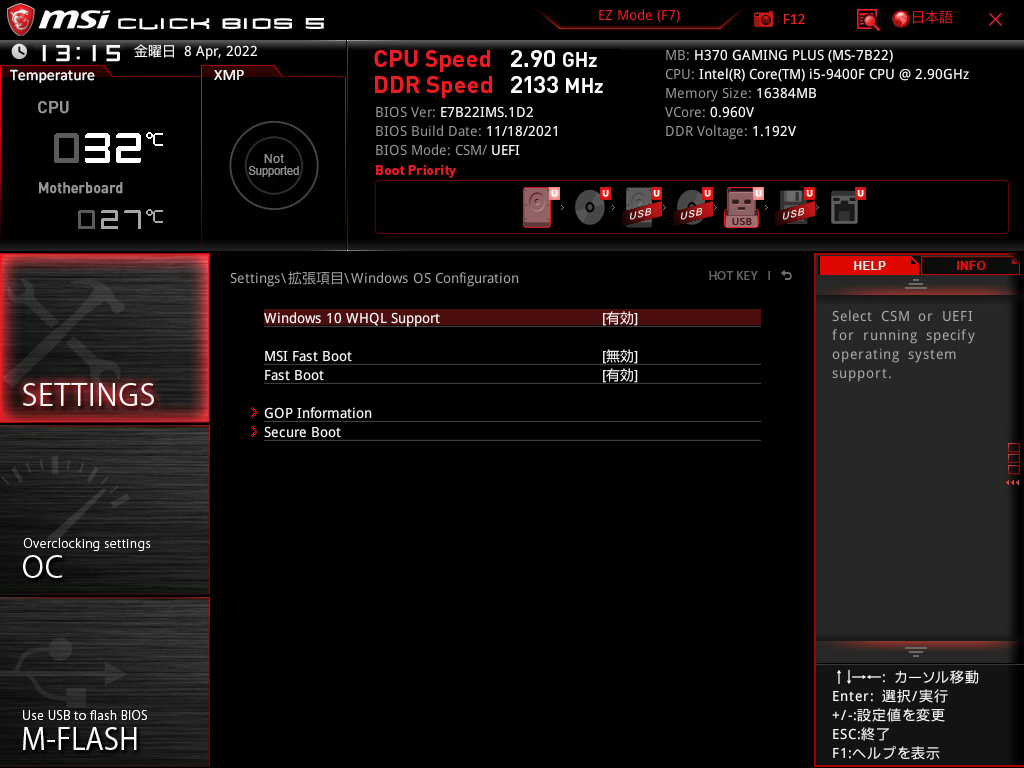Click the back arrow next to HOT KEY

click(x=787, y=276)
